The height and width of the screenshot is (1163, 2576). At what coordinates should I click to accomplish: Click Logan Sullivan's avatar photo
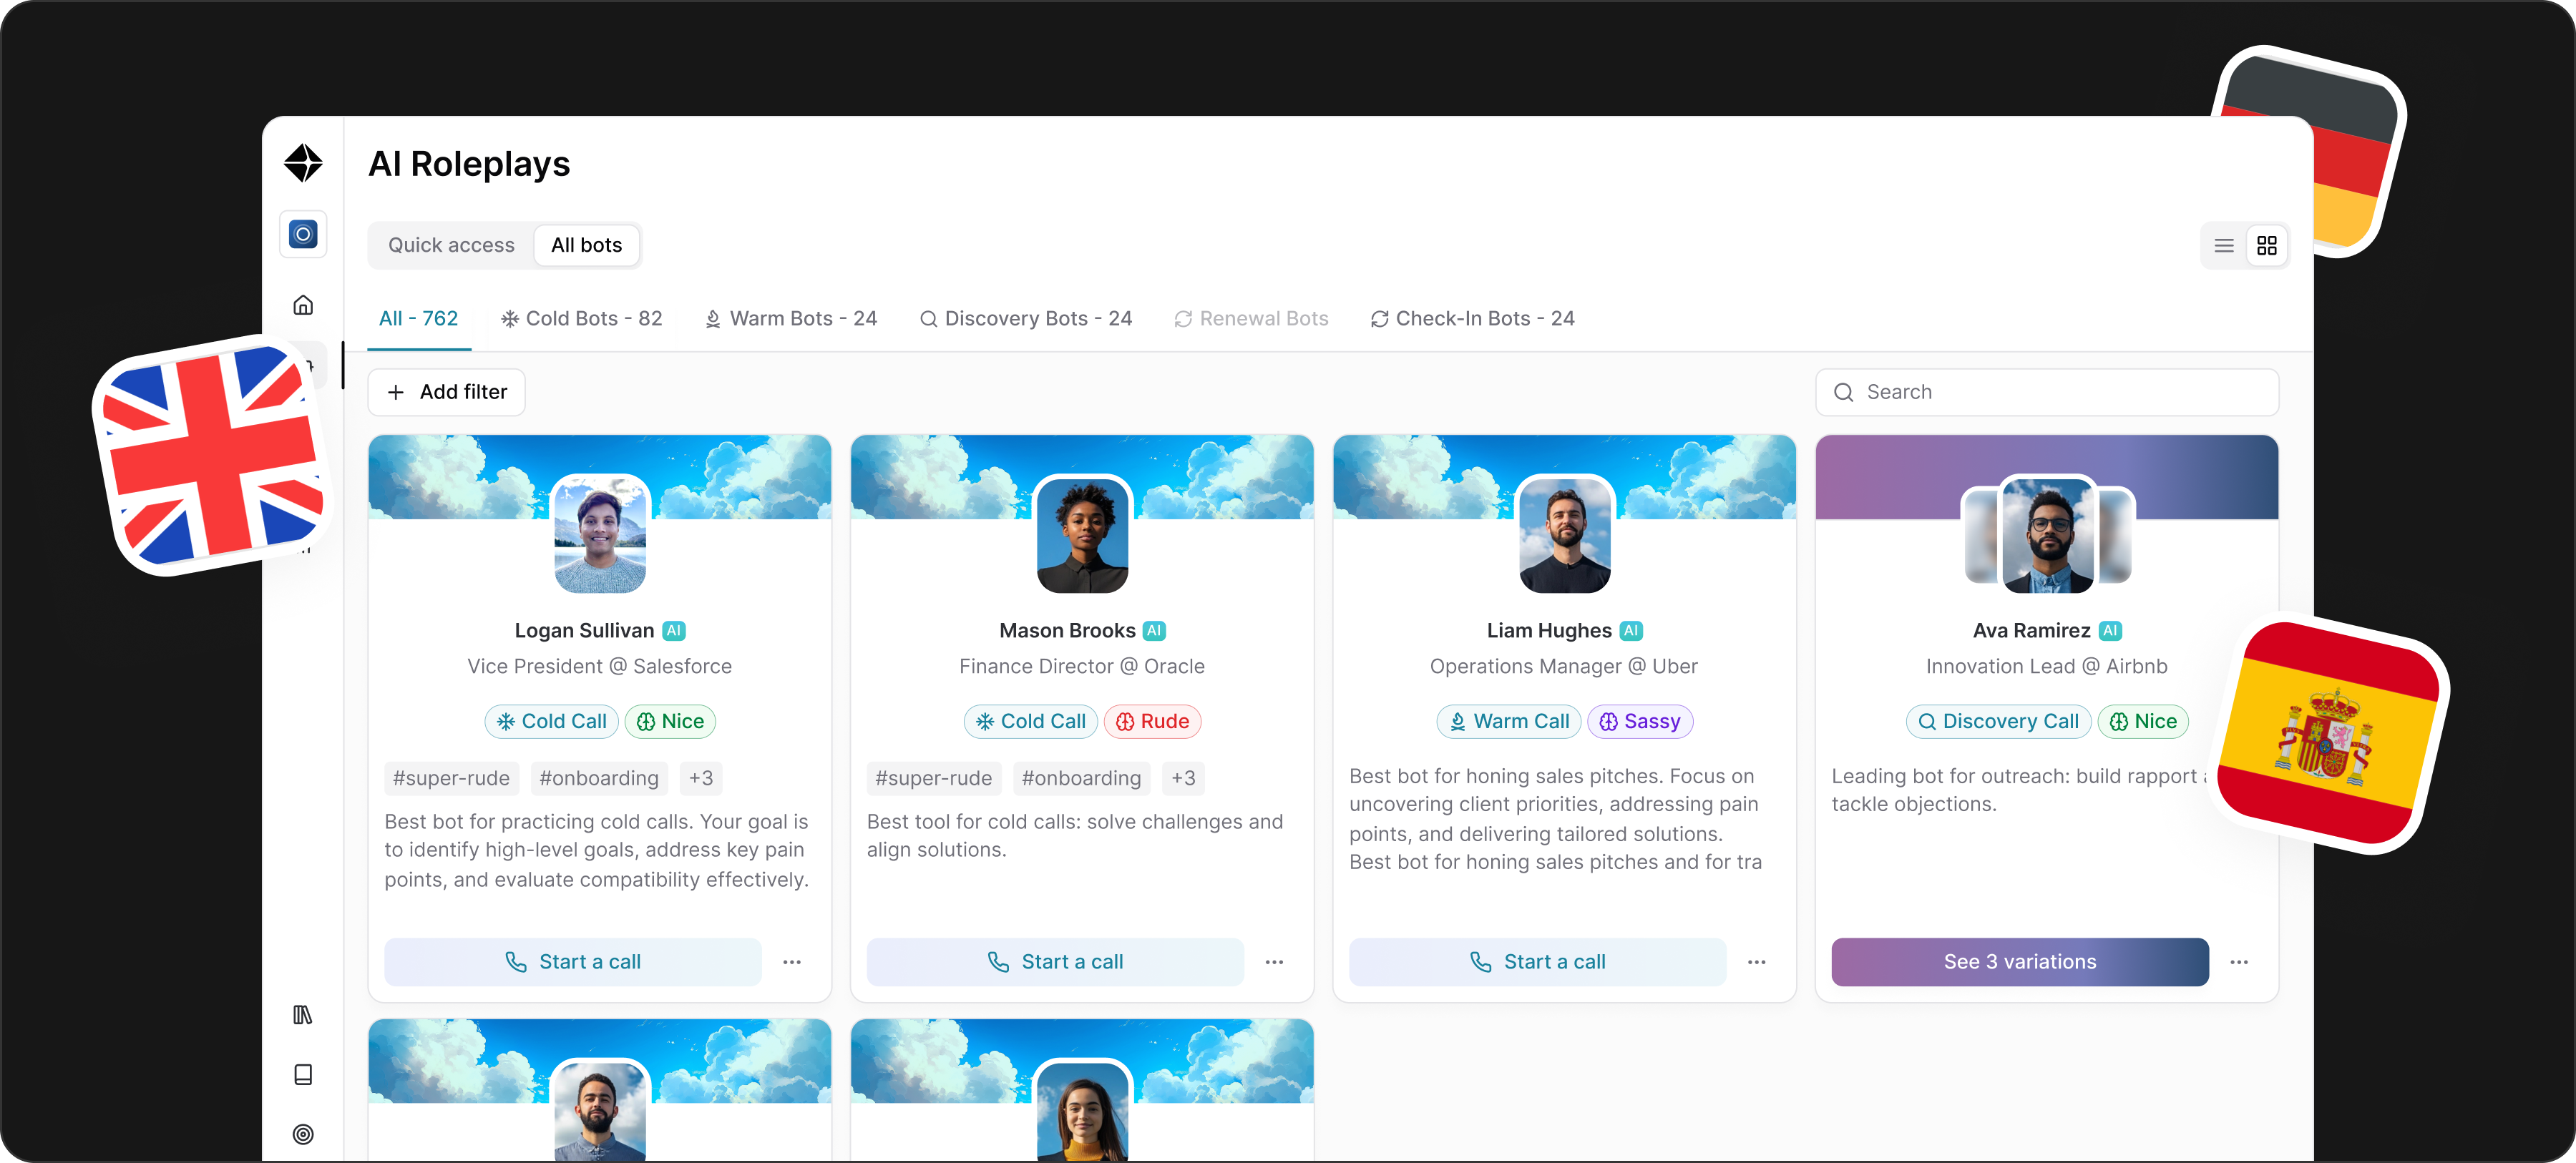600,535
